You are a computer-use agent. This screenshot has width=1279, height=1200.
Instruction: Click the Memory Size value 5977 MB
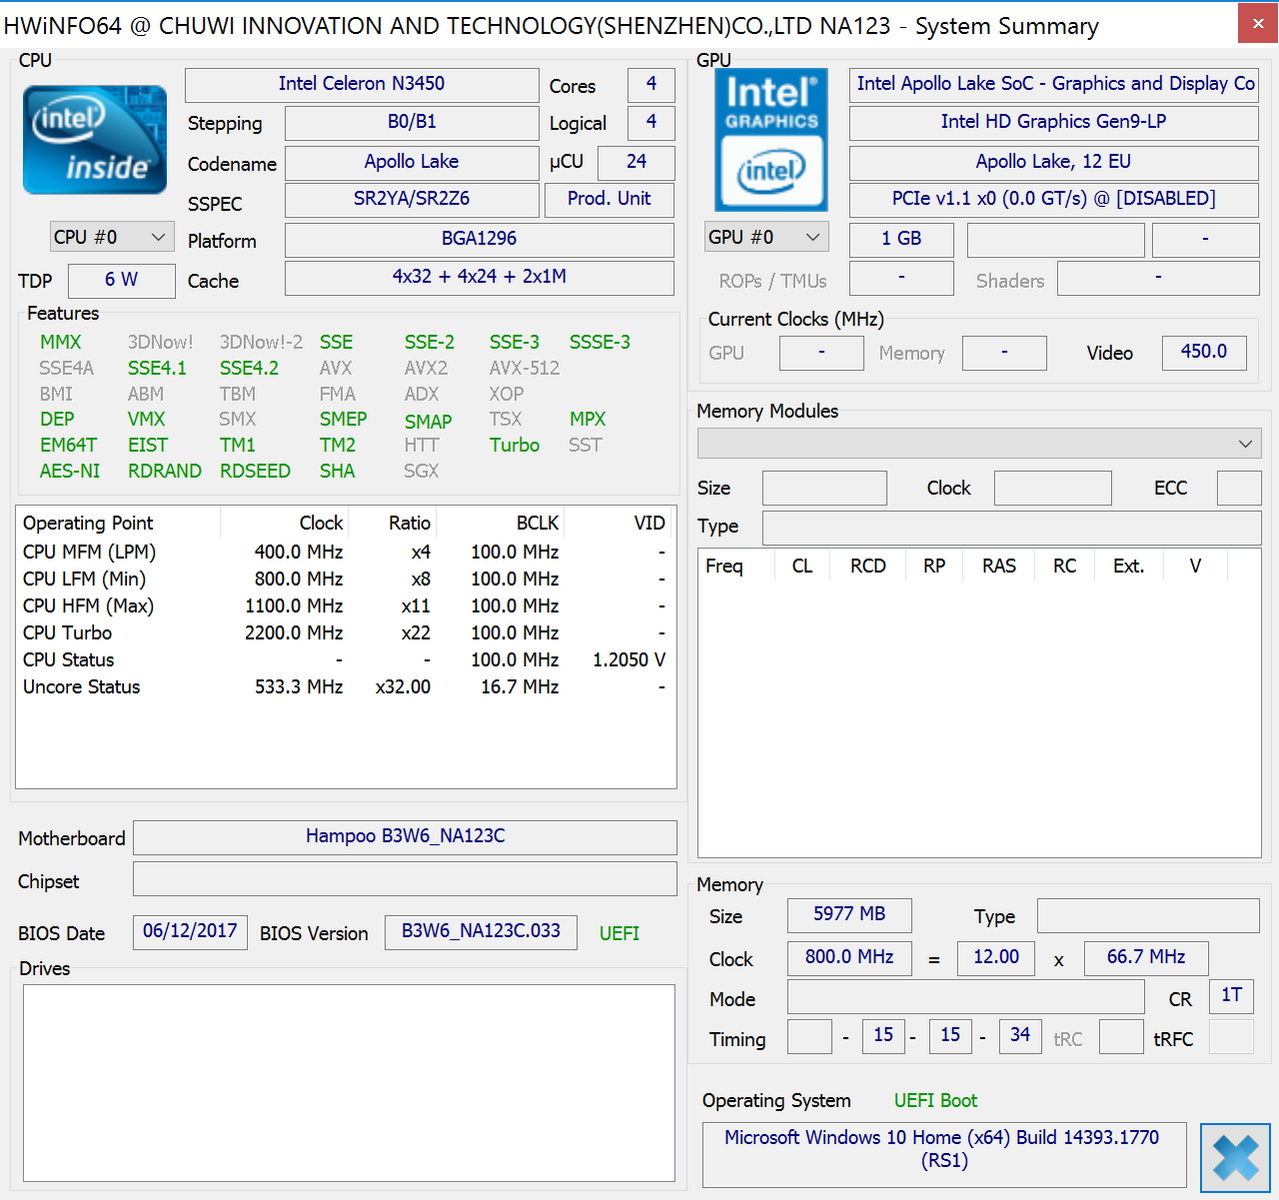pyautogui.click(x=849, y=915)
